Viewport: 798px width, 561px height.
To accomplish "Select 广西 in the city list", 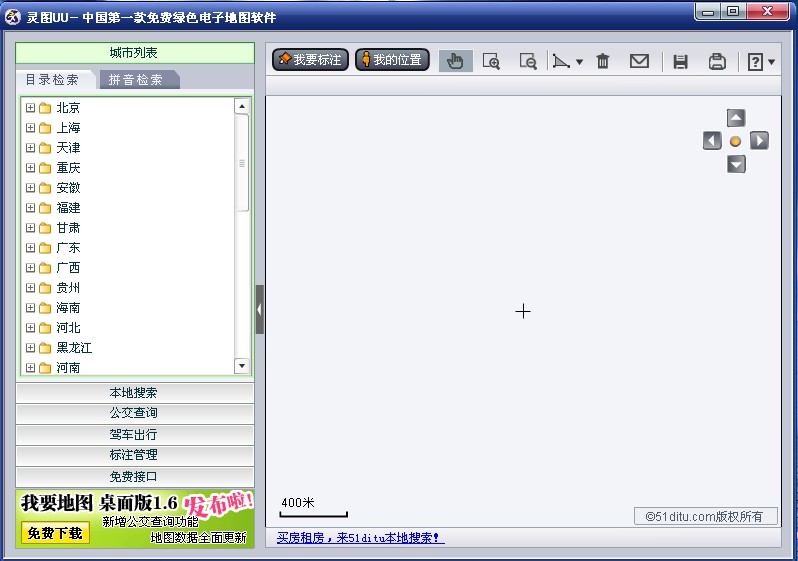I will point(68,268).
